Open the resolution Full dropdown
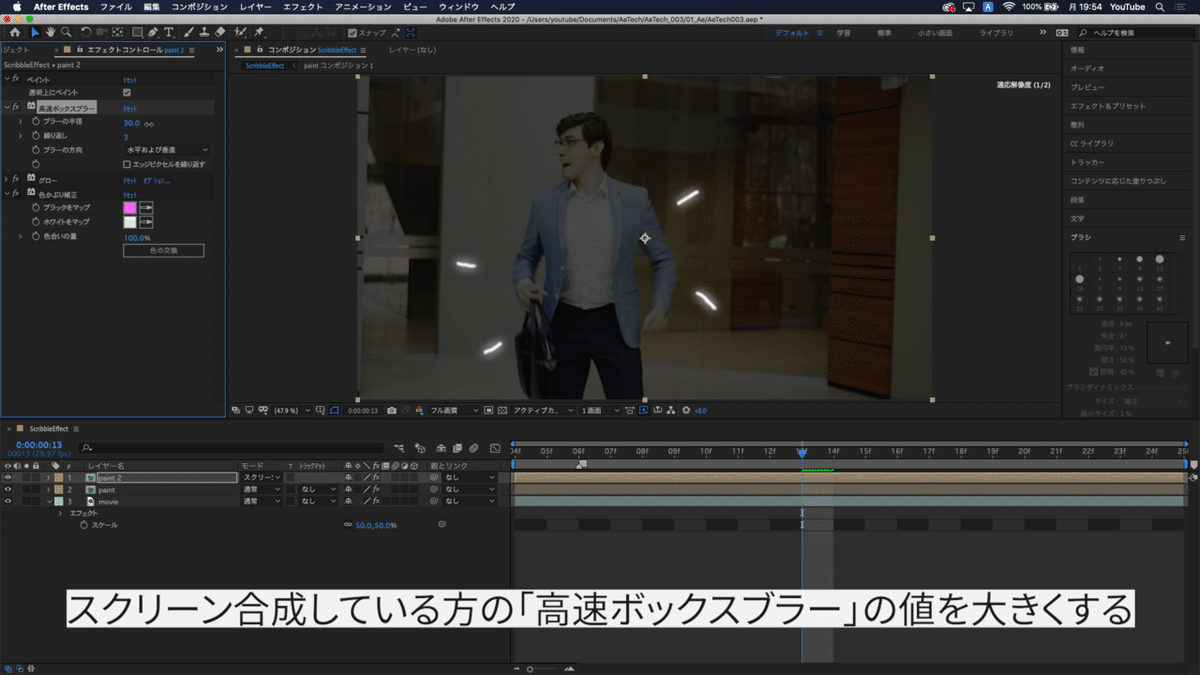The image size is (1200, 675). pos(454,410)
